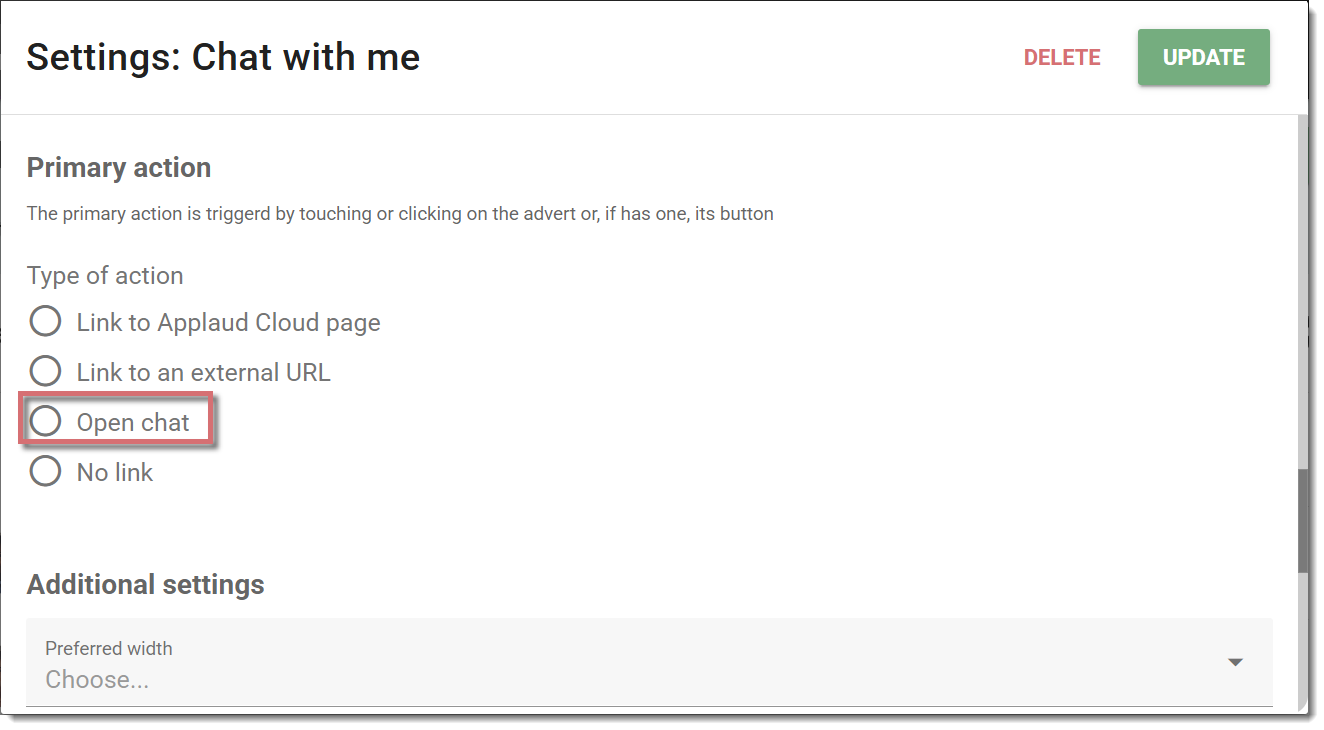Choose the Link to an external URL radio circle
The image size is (1324, 730).
pyautogui.click(x=45, y=372)
